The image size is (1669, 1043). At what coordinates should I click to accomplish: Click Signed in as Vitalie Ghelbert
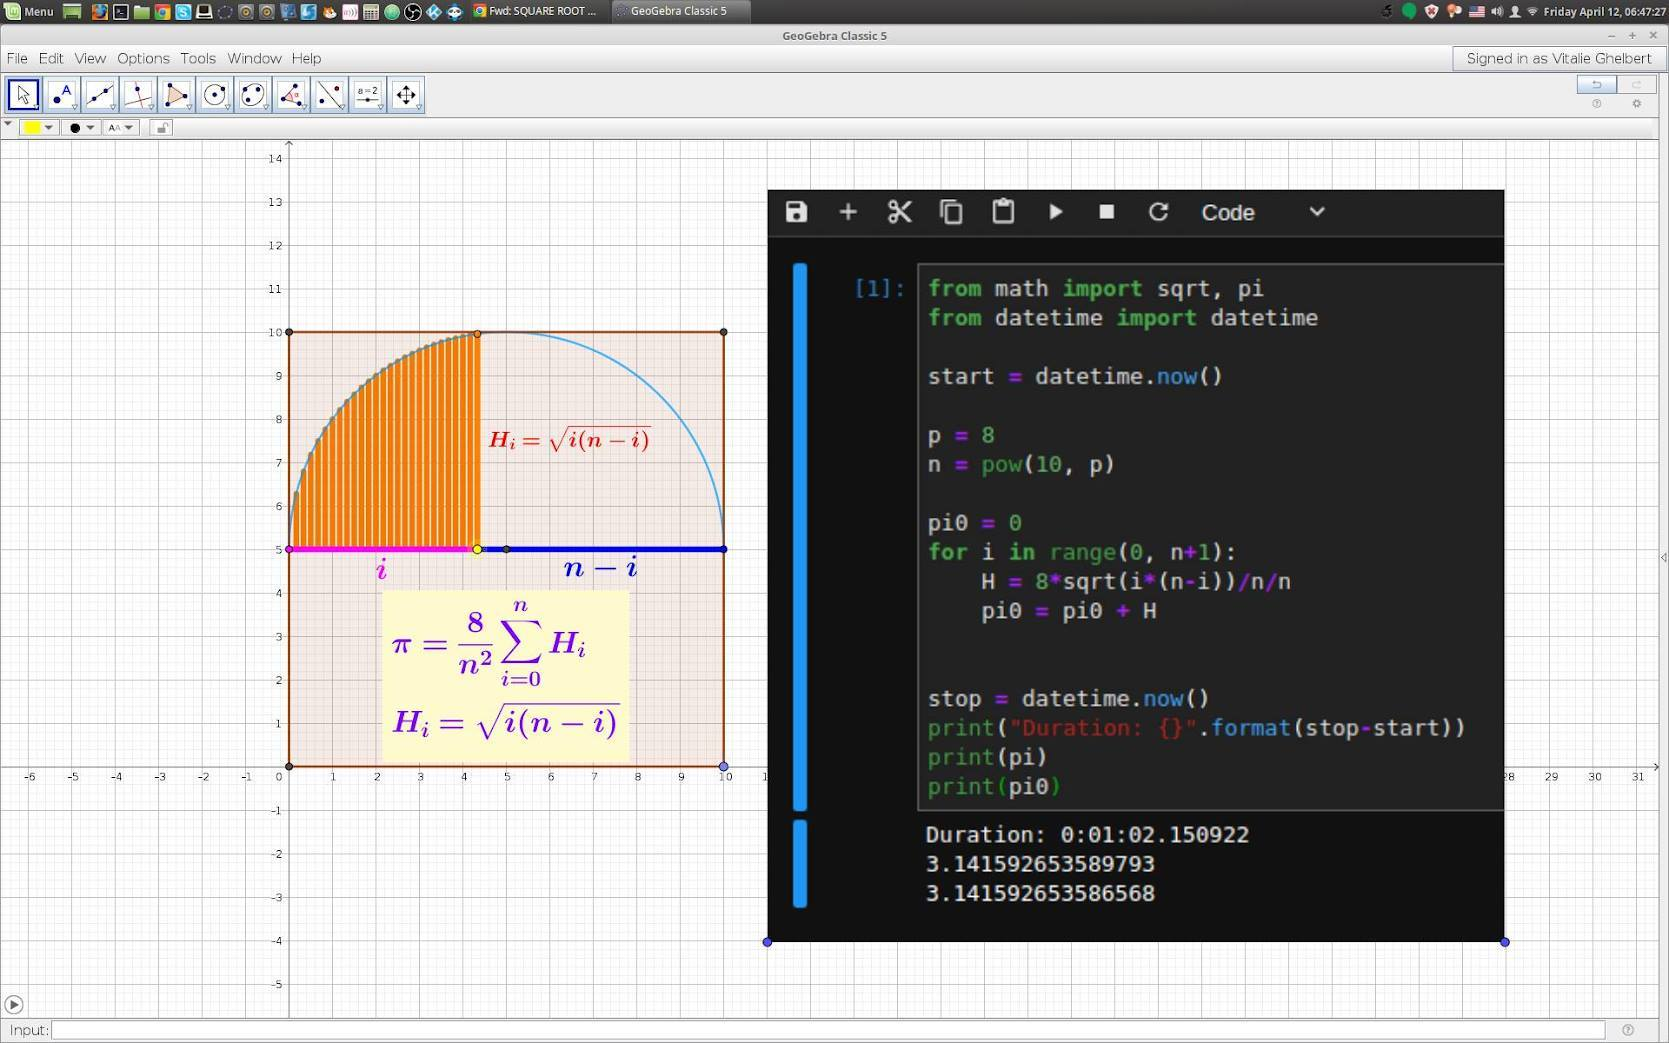point(1558,59)
